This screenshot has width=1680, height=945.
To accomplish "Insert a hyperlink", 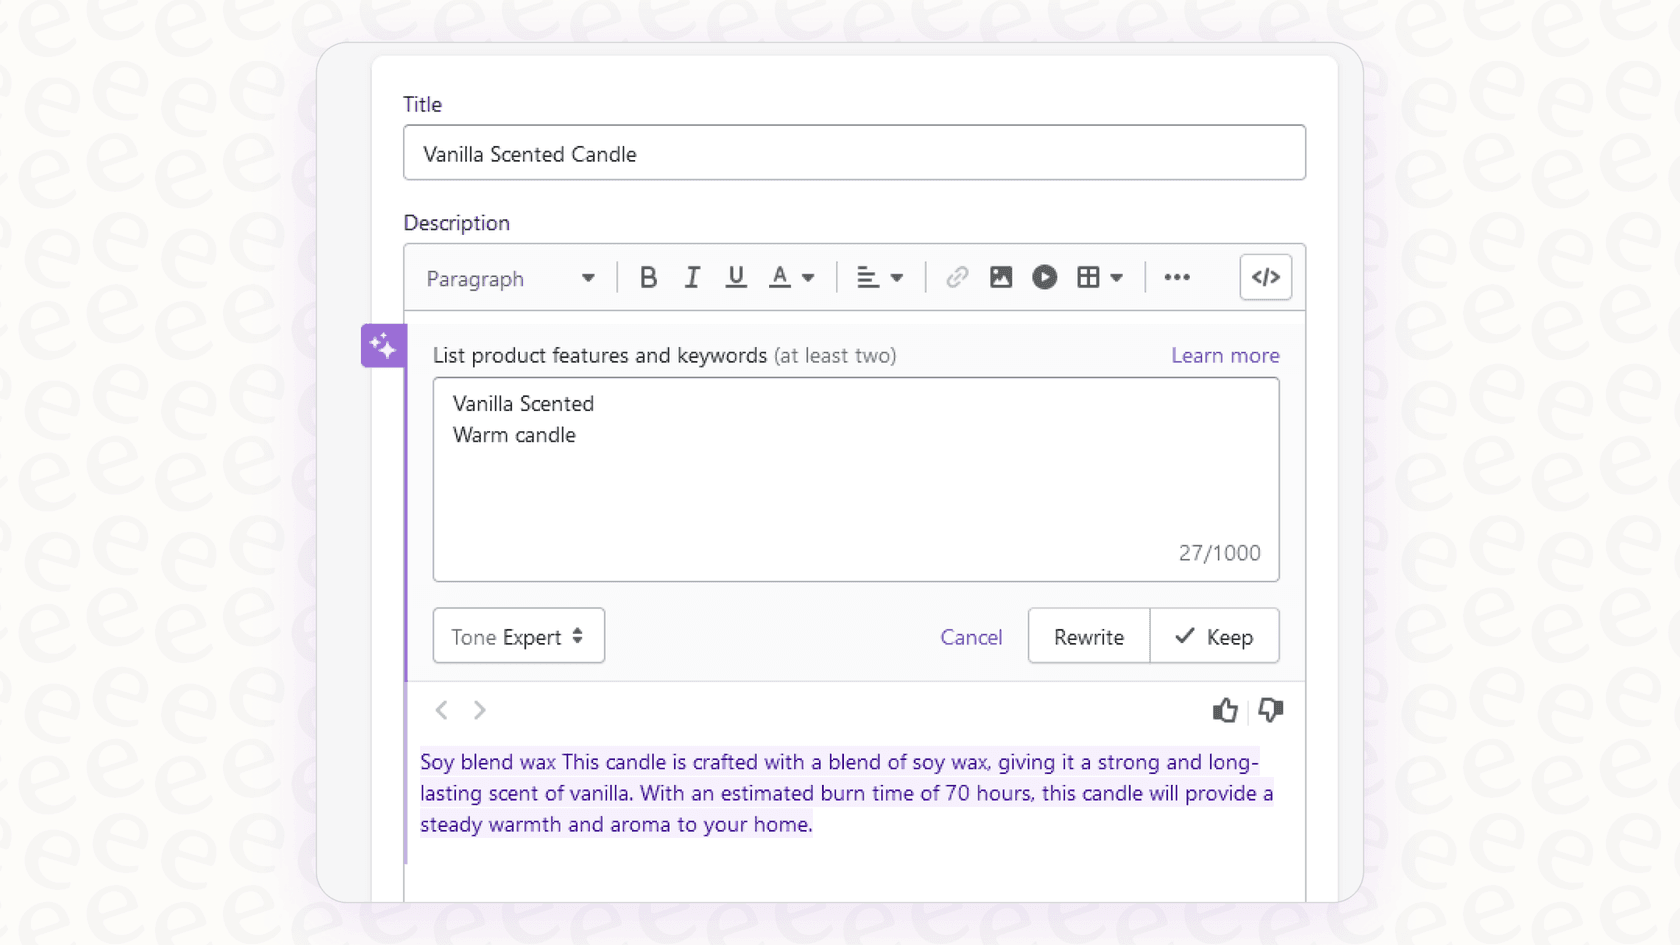I will pos(956,277).
